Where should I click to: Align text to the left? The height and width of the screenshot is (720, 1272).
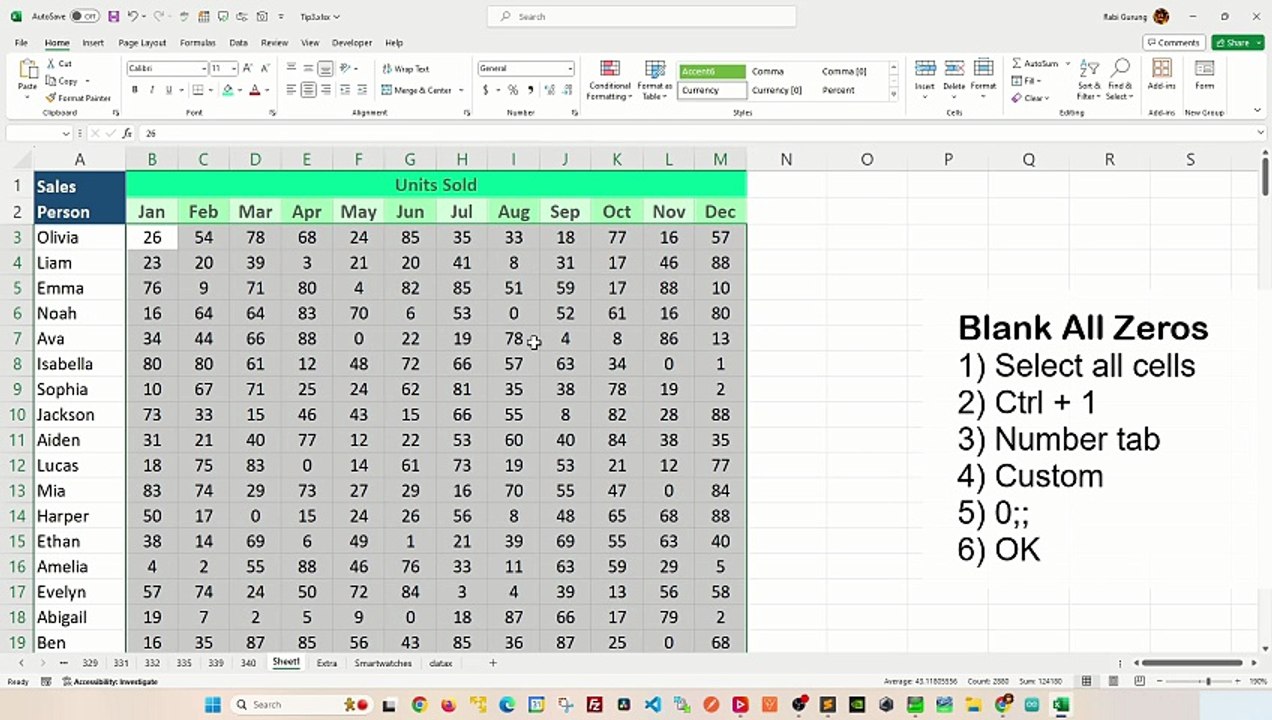[x=291, y=90]
